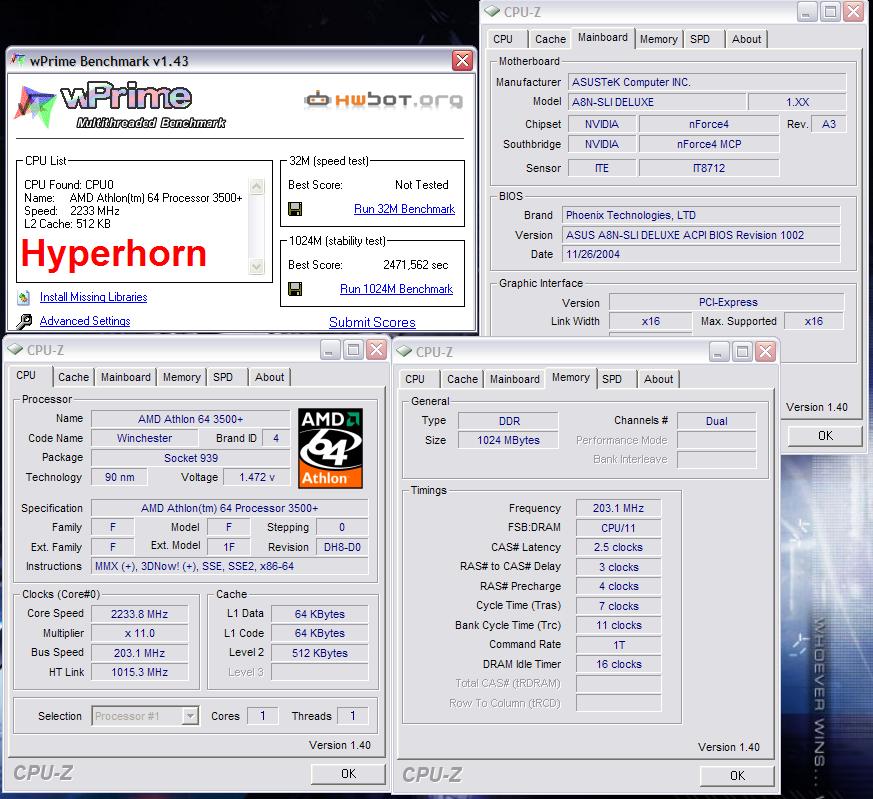Viewport: 873px width, 799px height.
Task: Click the Core Speed value 2233.8 MHz
Action: click(x=139, y=614)
